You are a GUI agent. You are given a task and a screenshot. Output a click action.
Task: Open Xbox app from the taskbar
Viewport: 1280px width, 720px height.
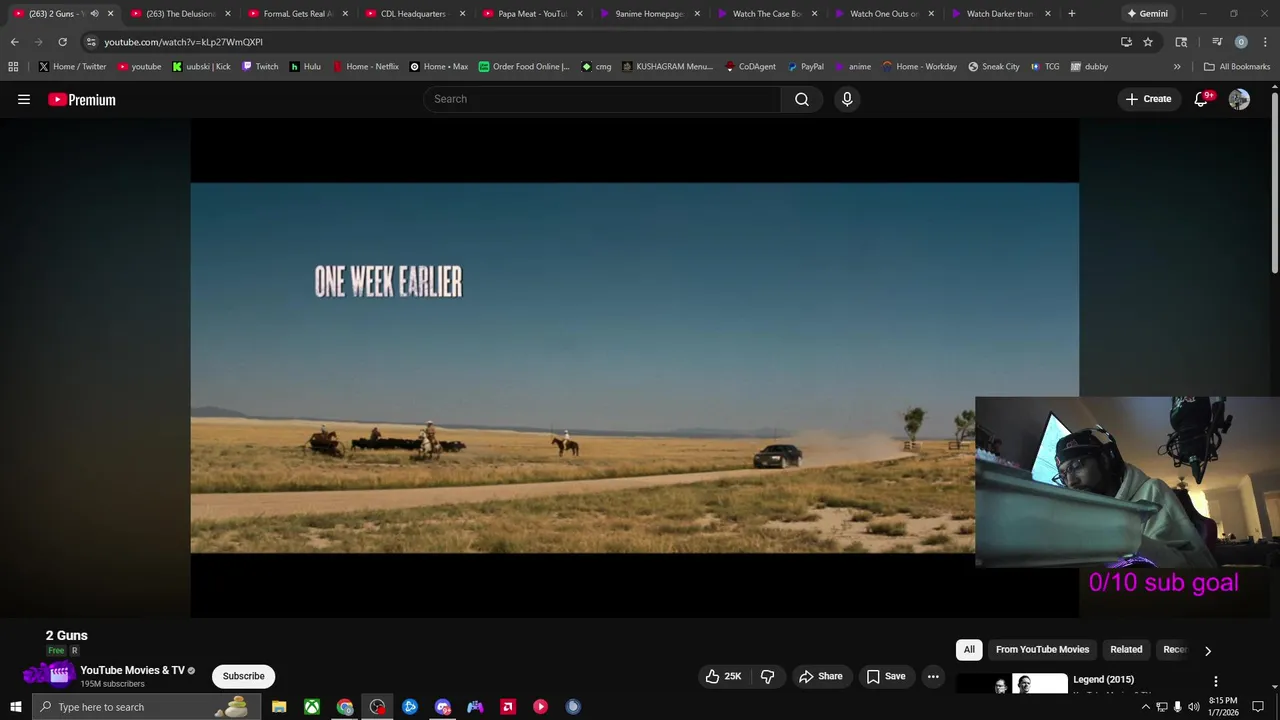pos(312,707)
